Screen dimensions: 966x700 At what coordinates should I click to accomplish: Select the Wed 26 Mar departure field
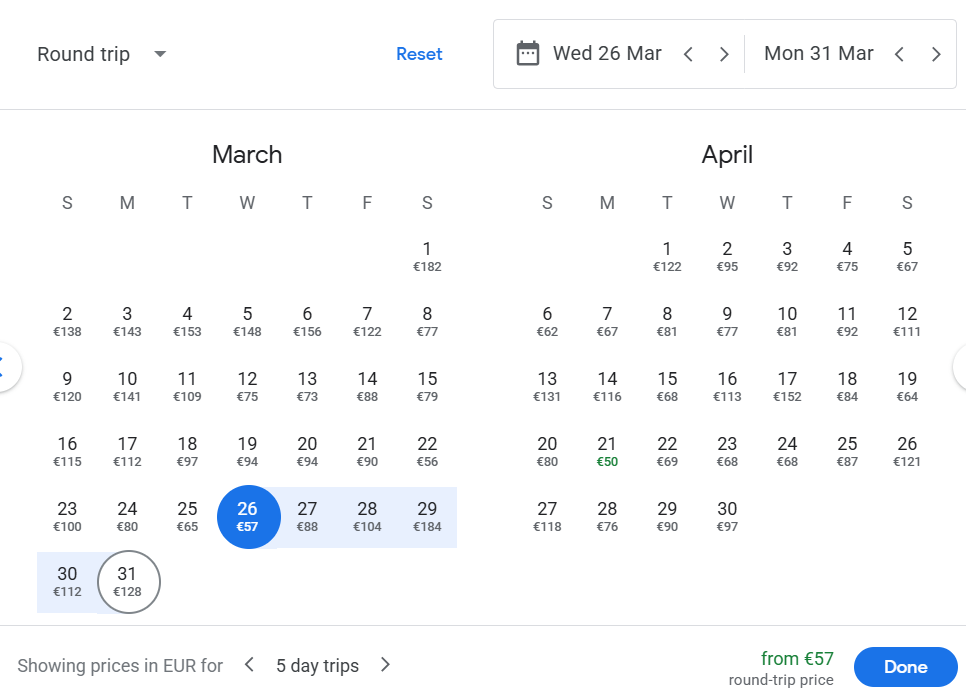(x=606, y=54)
